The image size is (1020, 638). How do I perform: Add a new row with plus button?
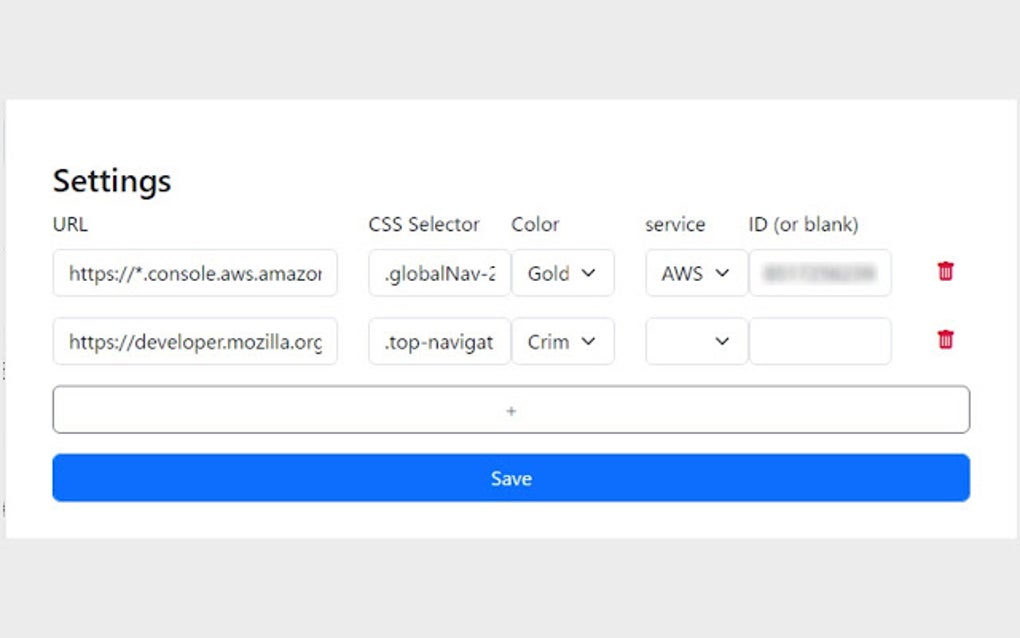[510, 410]
